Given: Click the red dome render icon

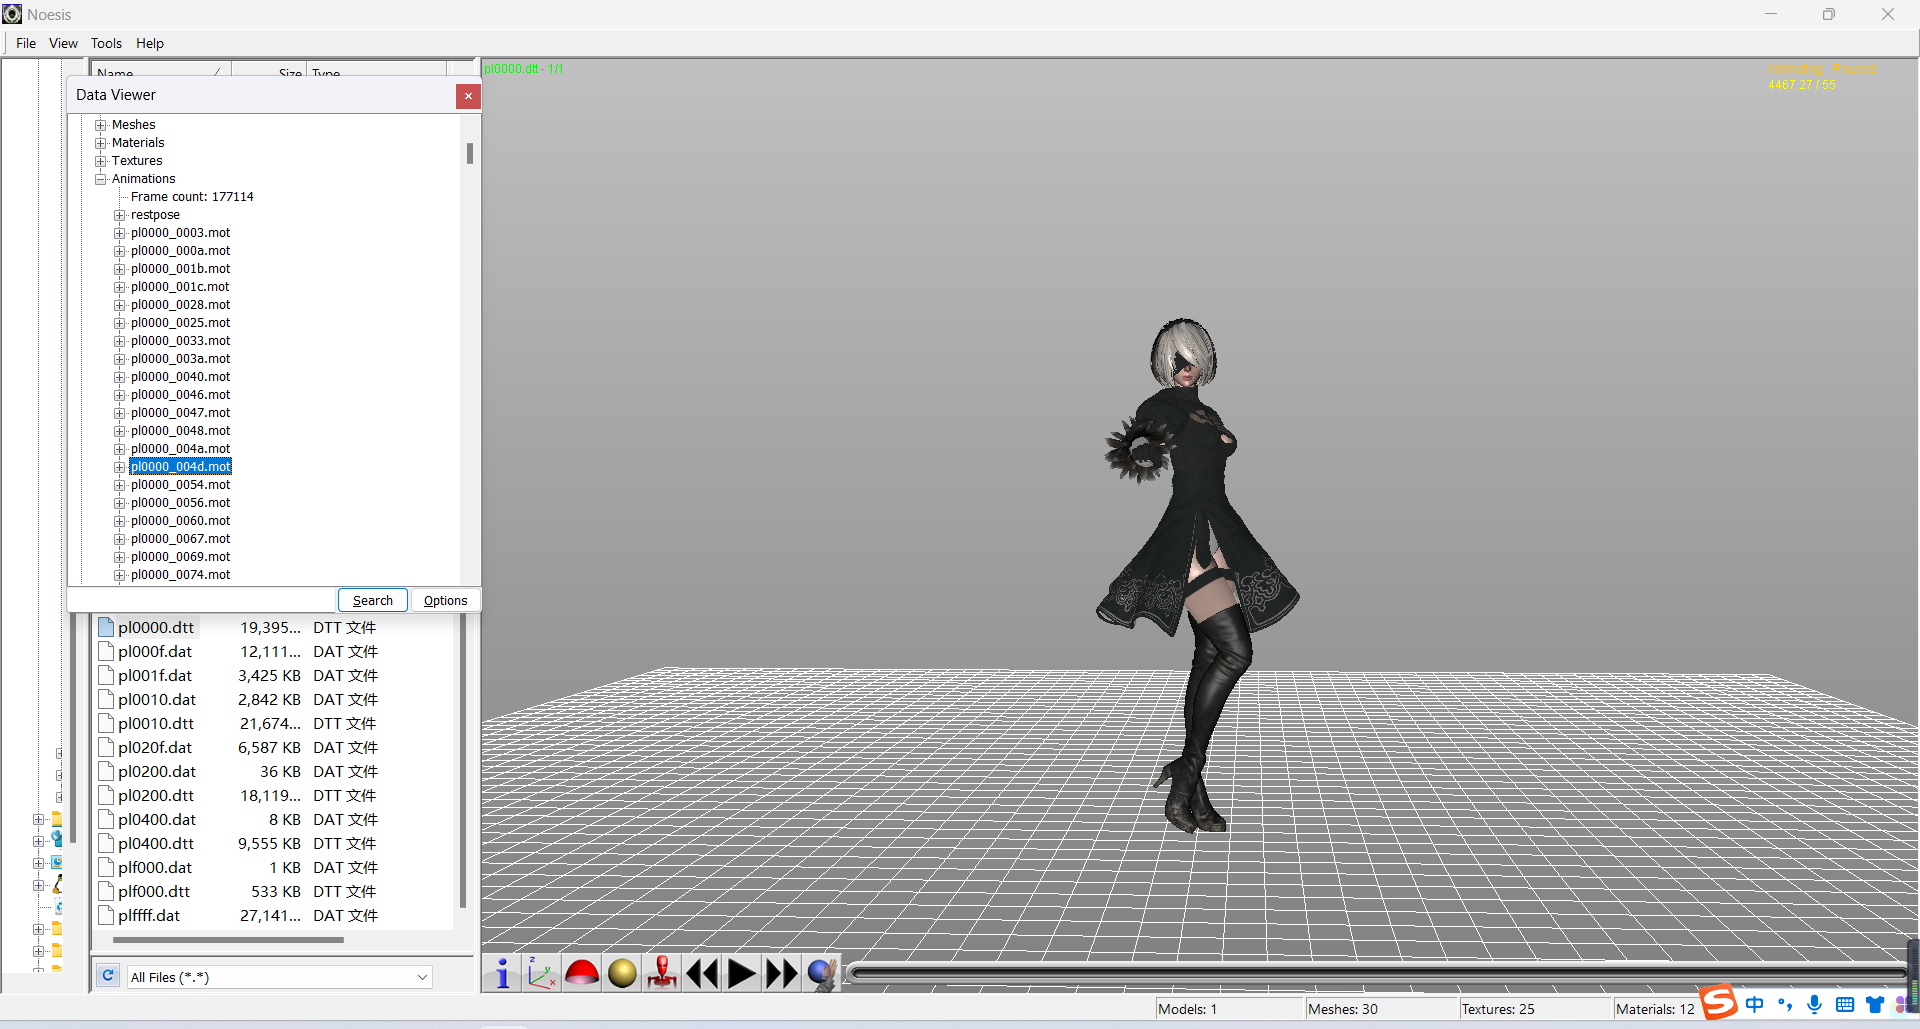Looking at the screenshot, I should [x=582, y=973].
